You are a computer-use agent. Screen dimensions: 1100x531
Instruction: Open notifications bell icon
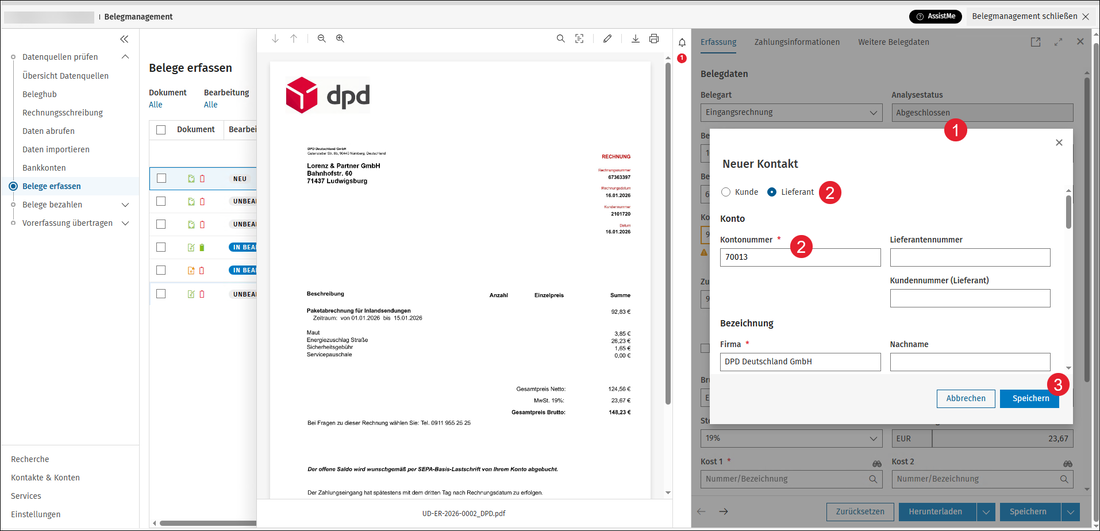[x=682, y=42]
